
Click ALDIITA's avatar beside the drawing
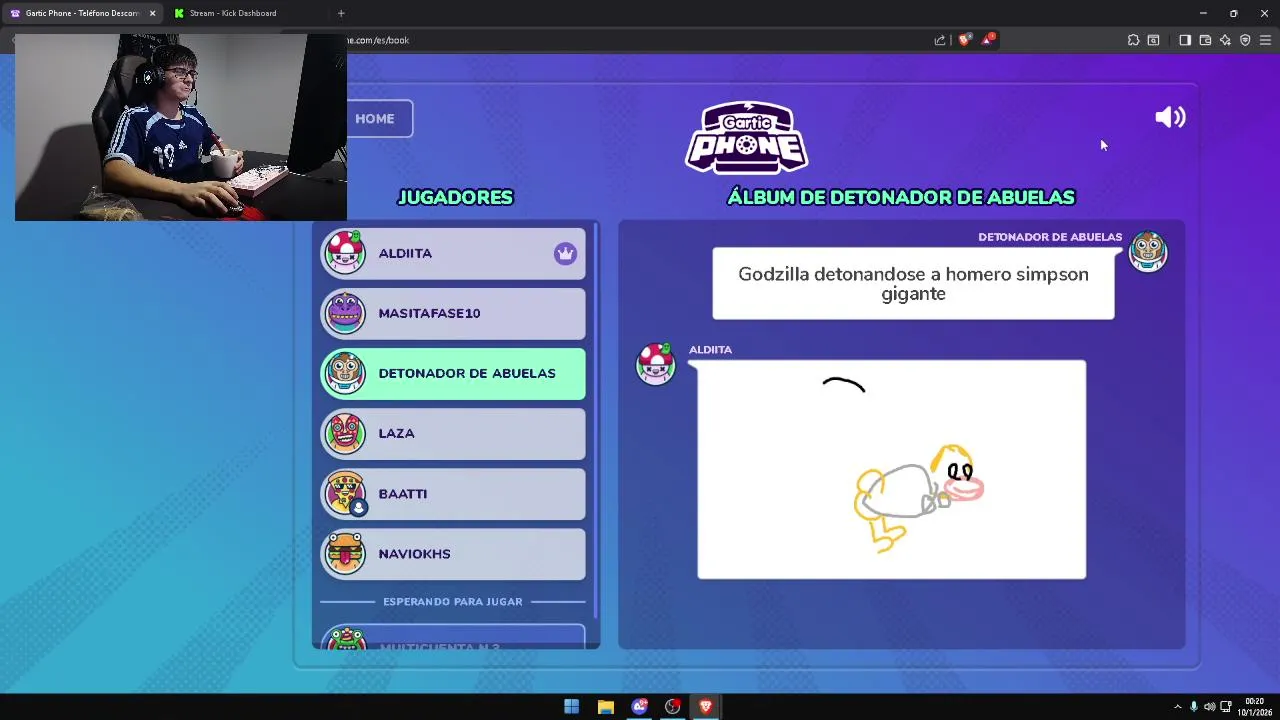click(x=656, y=363)
